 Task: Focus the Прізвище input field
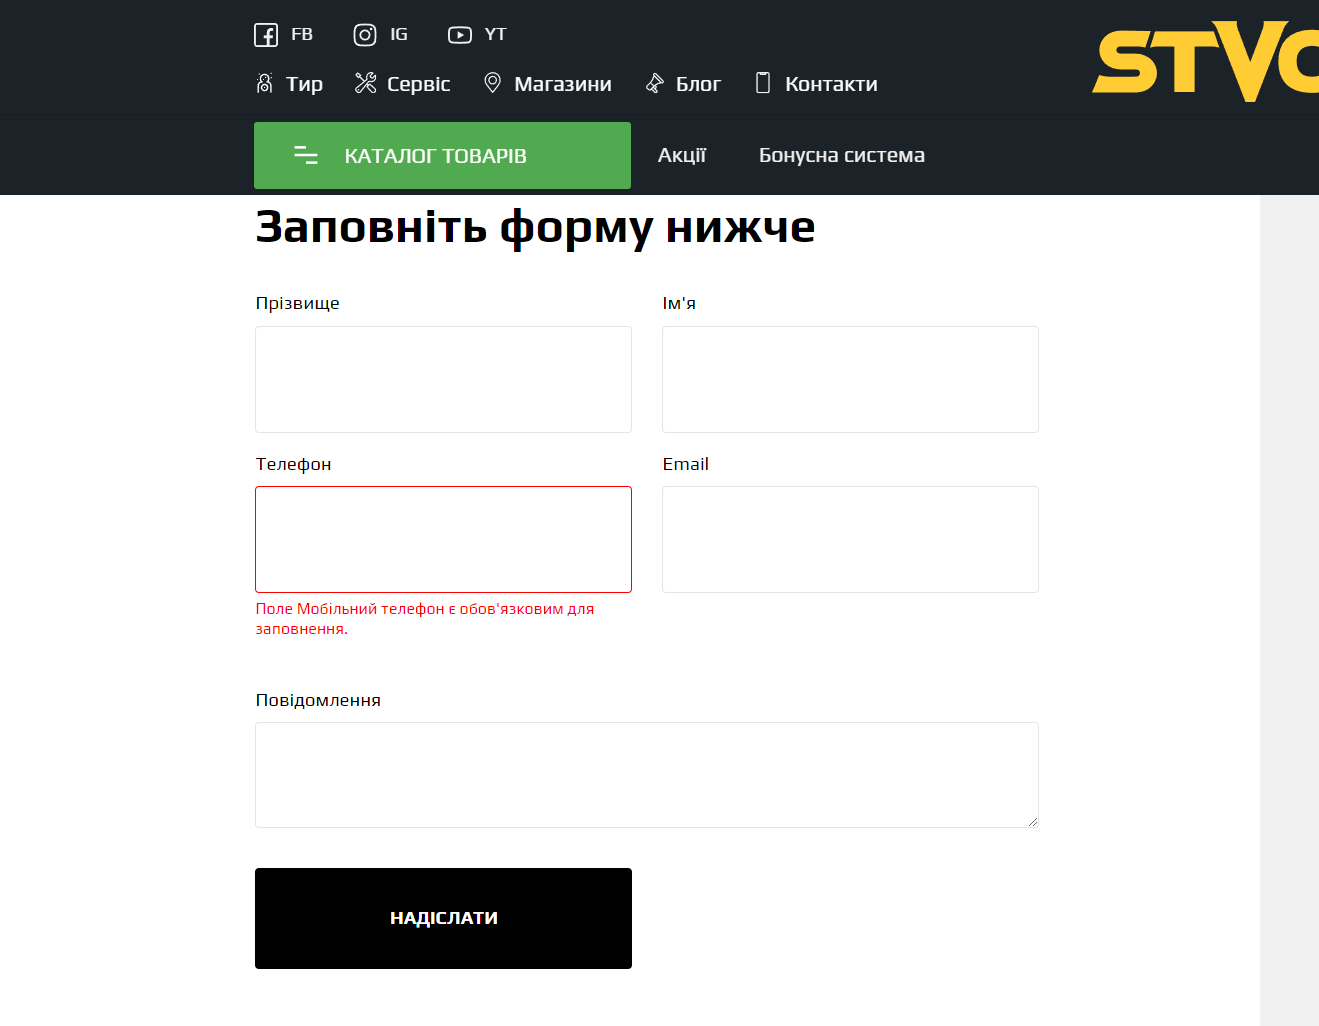pyautogui.click(x=443, y=379)
